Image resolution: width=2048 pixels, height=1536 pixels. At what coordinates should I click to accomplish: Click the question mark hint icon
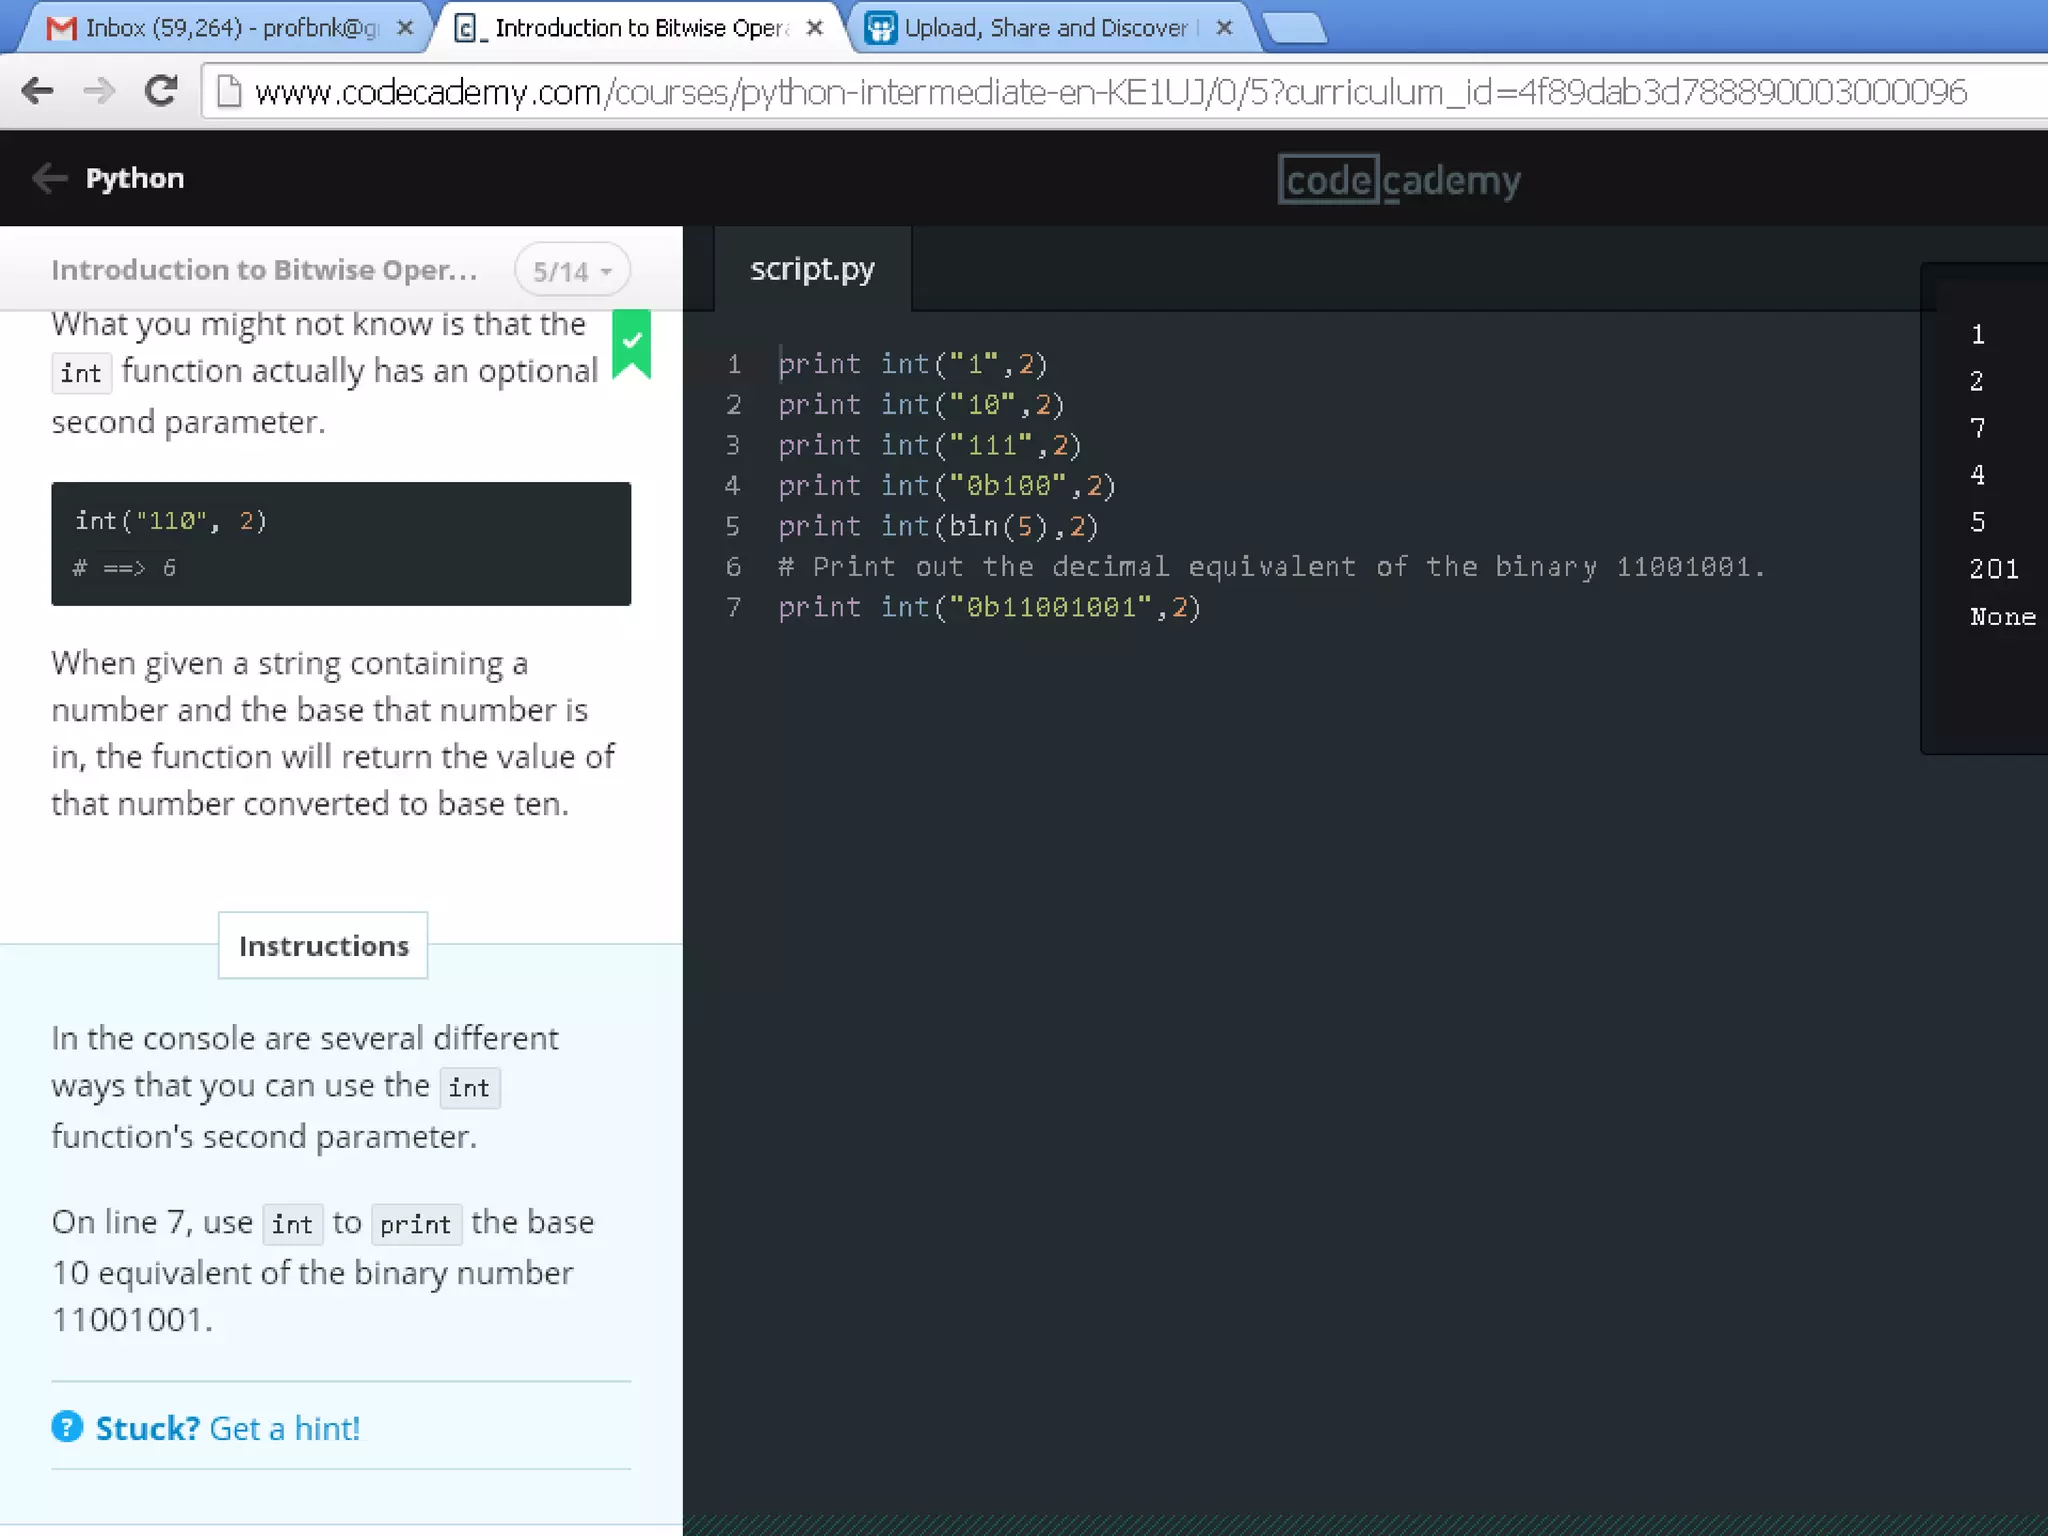(67, 1427)
